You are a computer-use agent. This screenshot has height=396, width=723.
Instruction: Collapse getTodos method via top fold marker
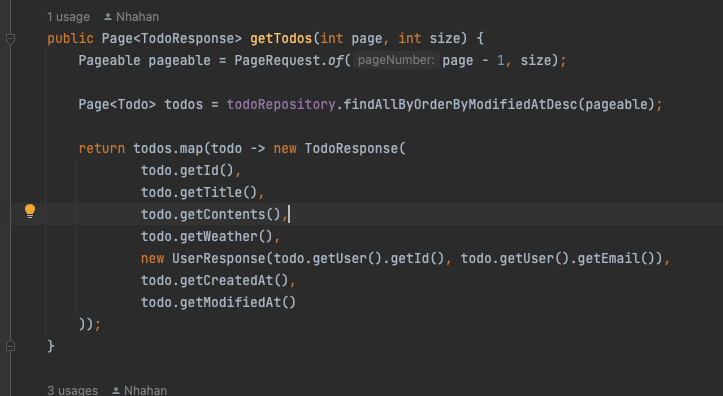(x=11, y=39)
